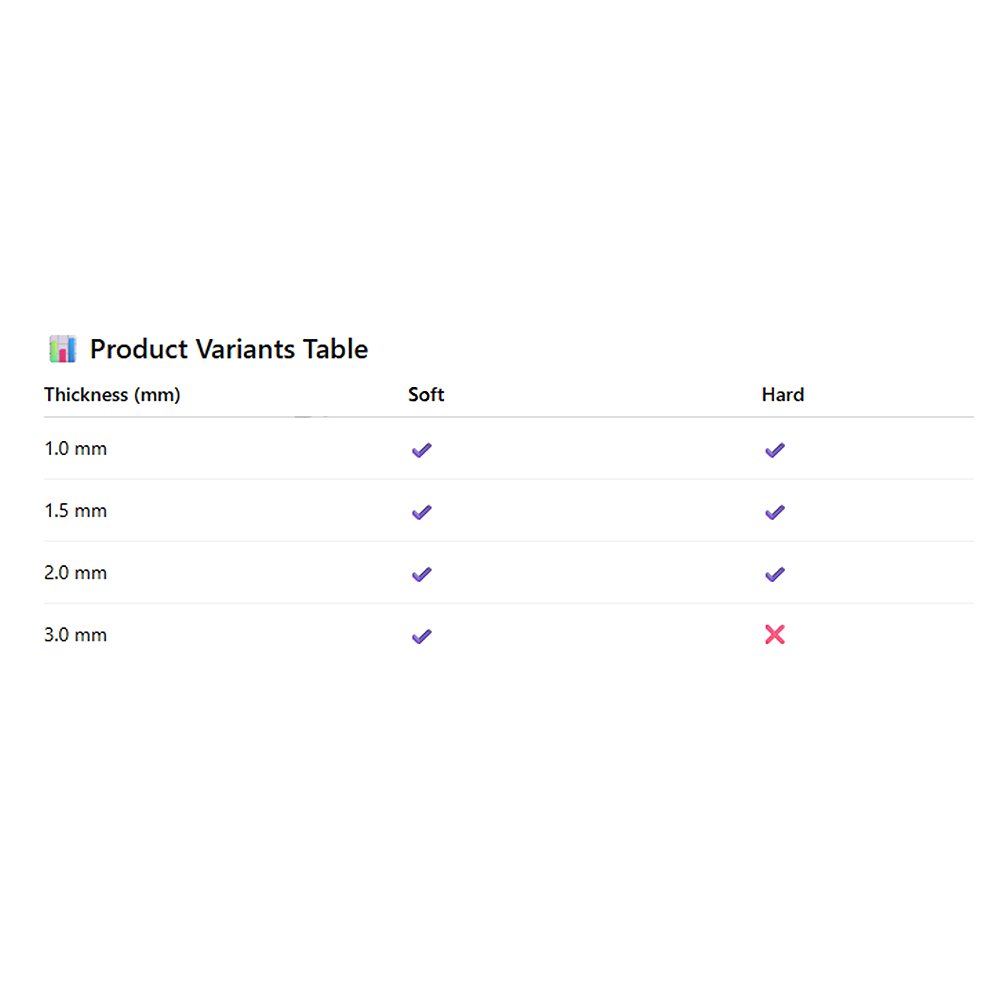Click the word Product in the heading
Image resolution: width=1000 pixels, height=1000 pixels.
(x=139, y=349)
